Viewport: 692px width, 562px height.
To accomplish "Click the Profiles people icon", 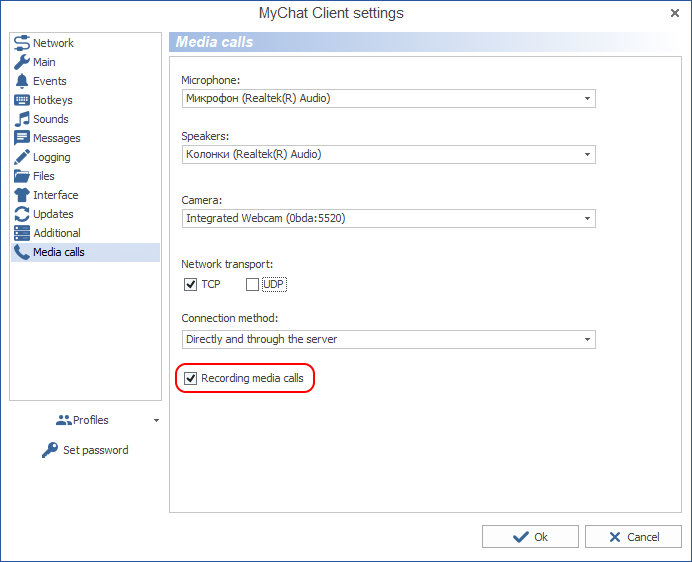I will pos(64,420).
